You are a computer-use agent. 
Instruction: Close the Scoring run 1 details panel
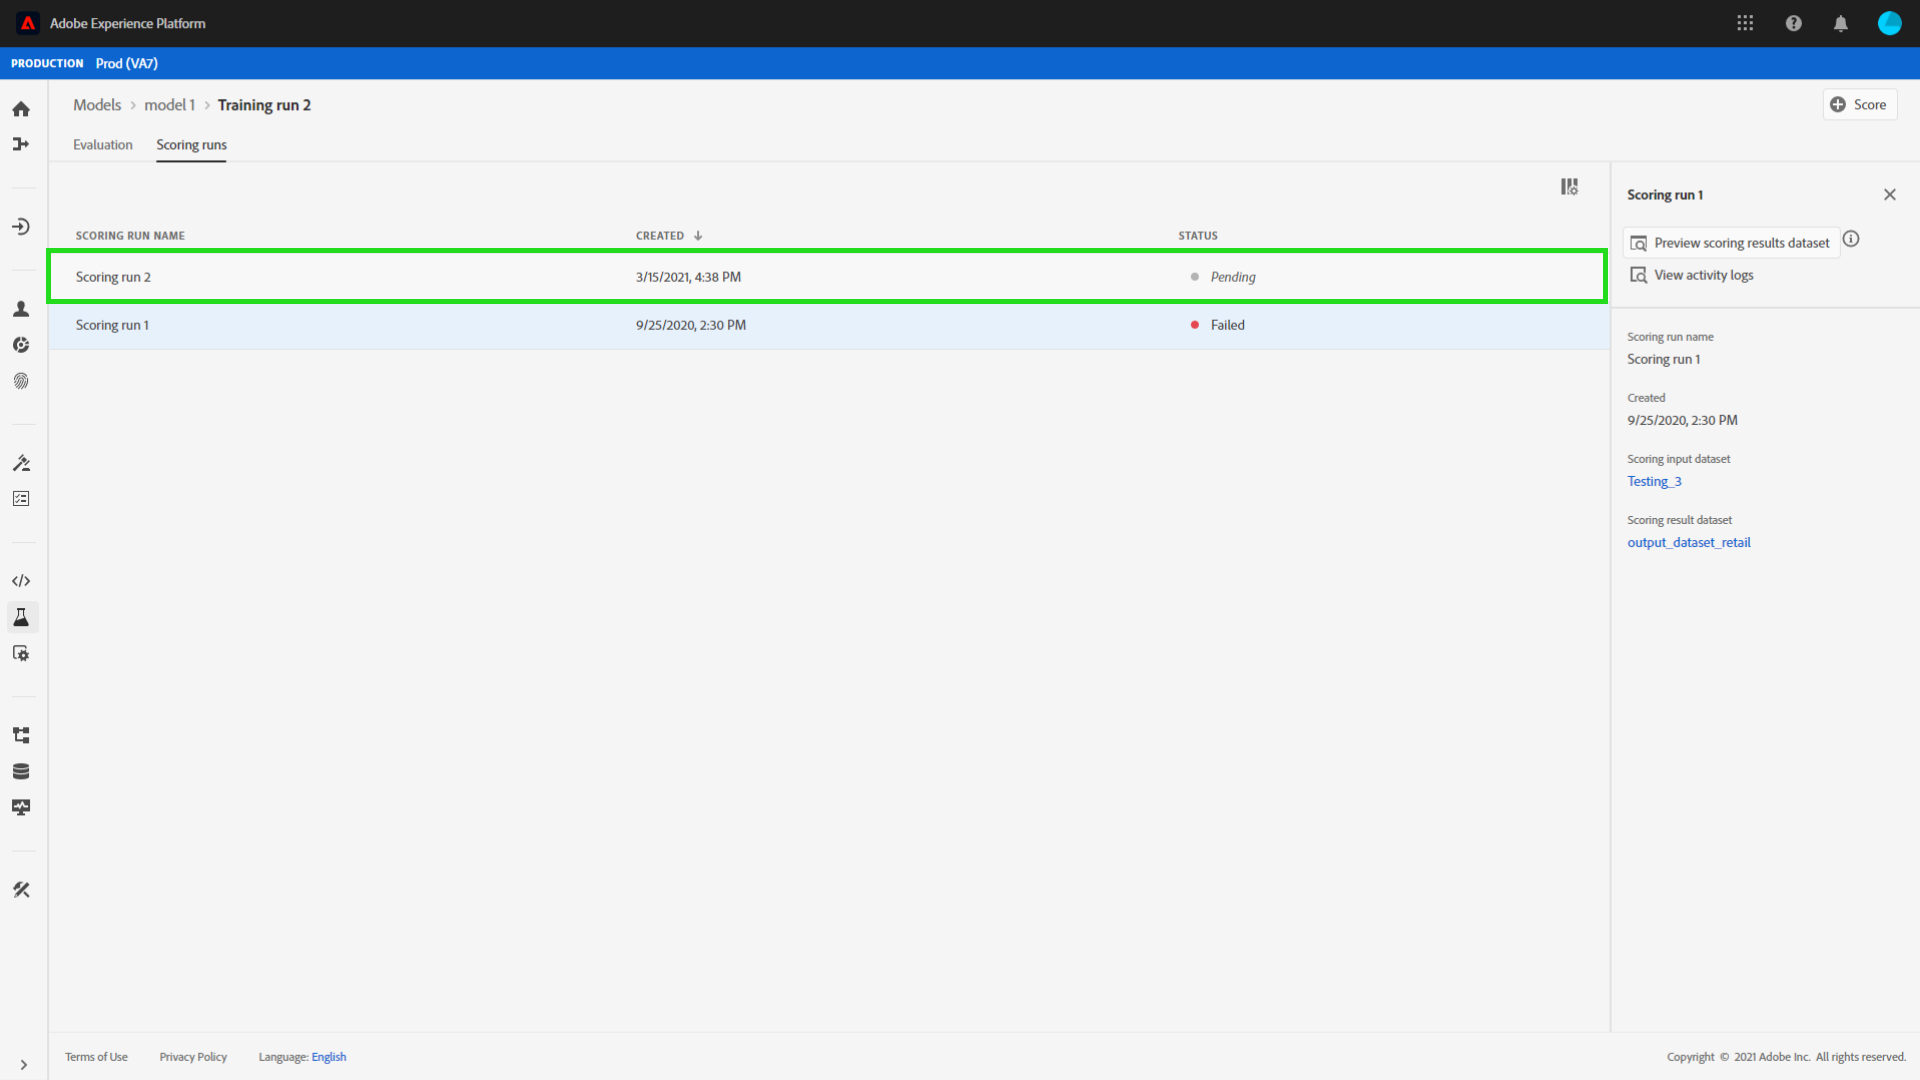[1889, 195]
